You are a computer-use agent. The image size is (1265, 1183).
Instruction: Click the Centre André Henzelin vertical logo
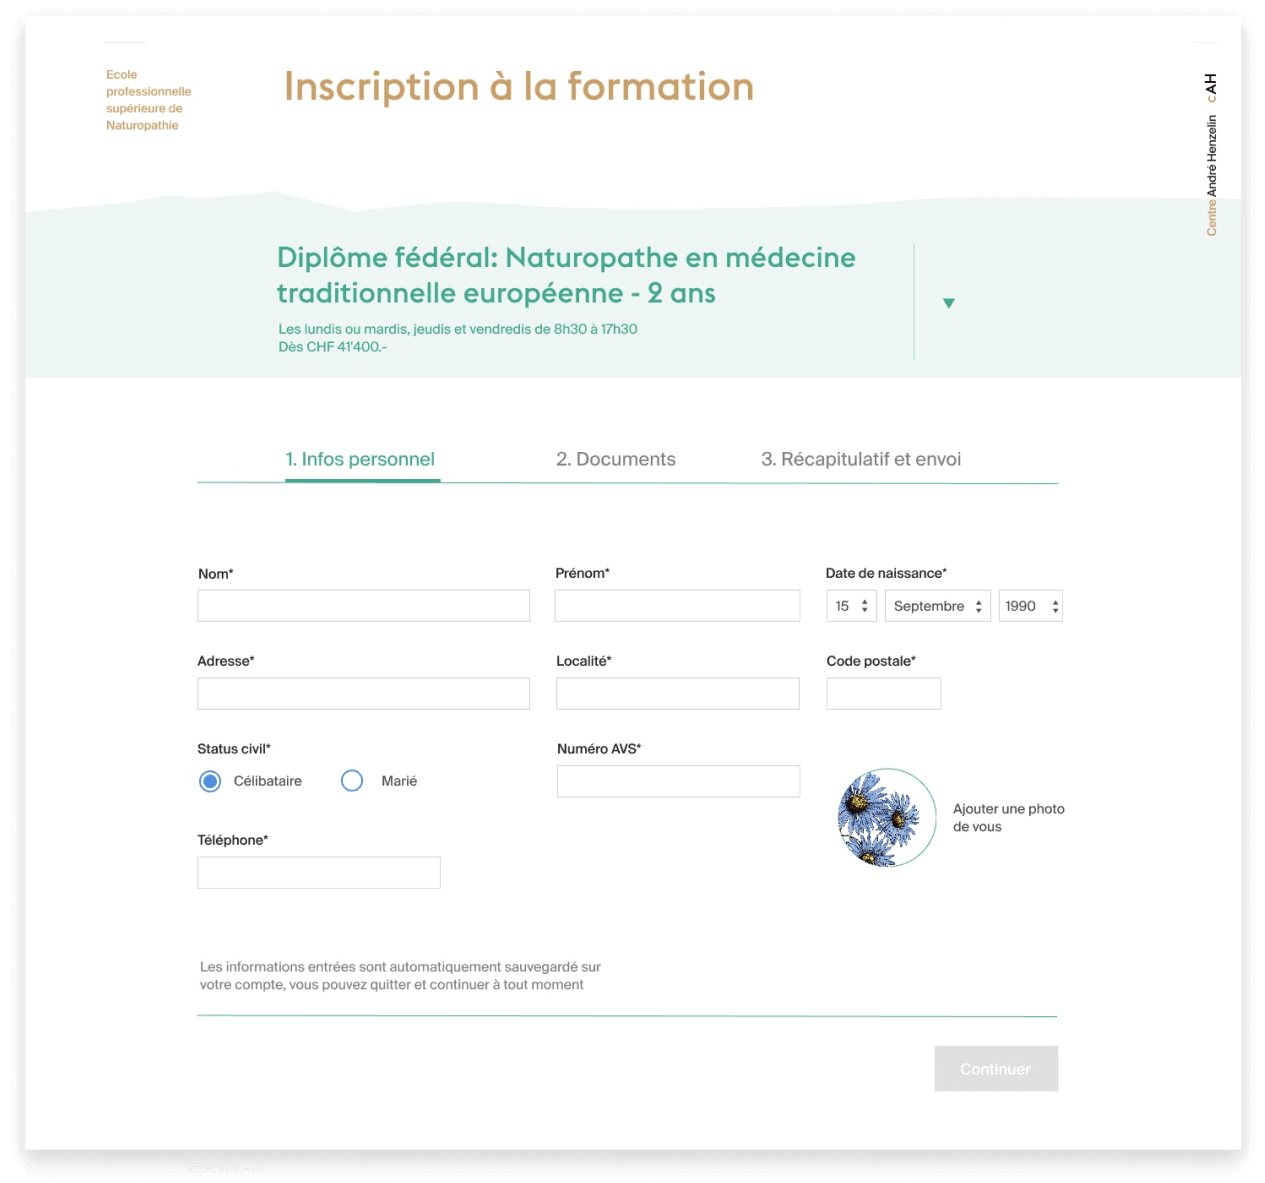[x=1211, y=155]
